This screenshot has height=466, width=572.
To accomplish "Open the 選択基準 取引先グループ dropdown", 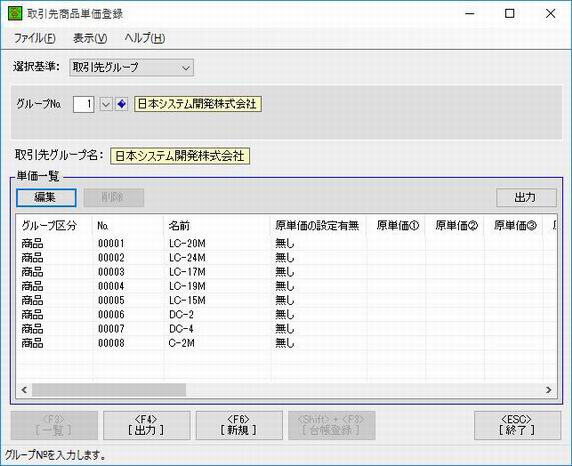I will (x=132, y=68).
